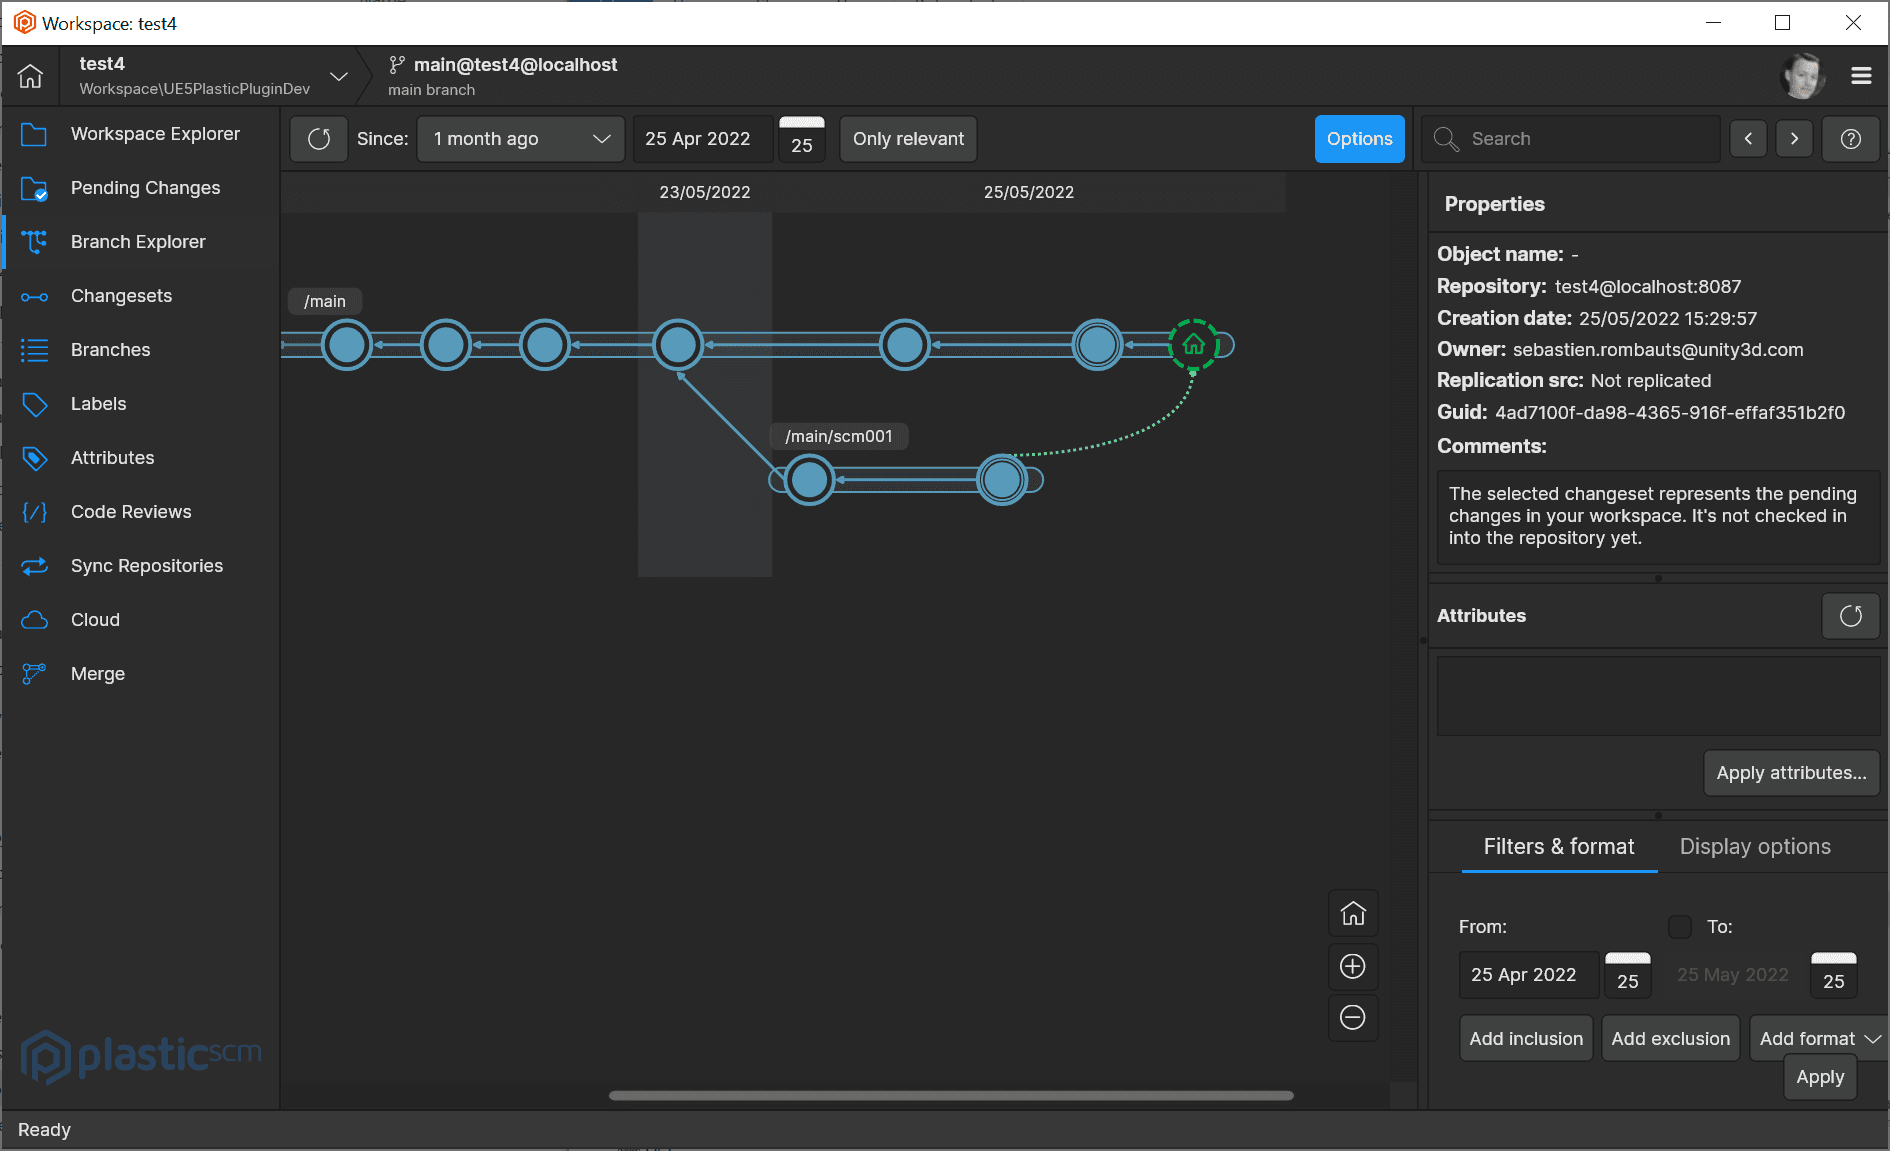Refresh the Attributes panel

pos(1850,615)
